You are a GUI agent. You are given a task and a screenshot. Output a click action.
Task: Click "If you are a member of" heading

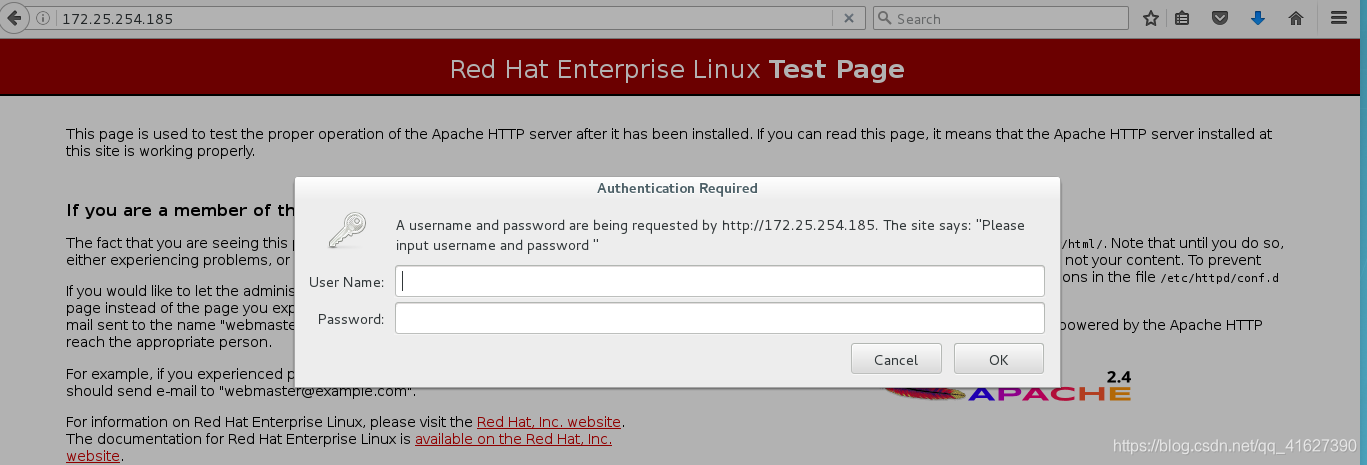click(x=181, y=210)
